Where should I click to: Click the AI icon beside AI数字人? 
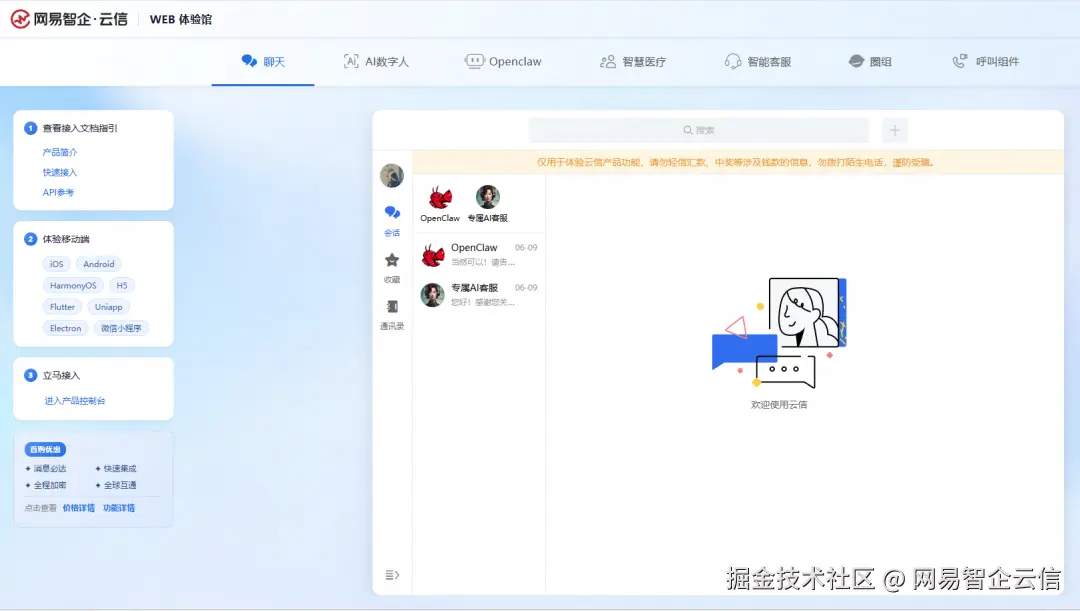(x=351, y=61)
